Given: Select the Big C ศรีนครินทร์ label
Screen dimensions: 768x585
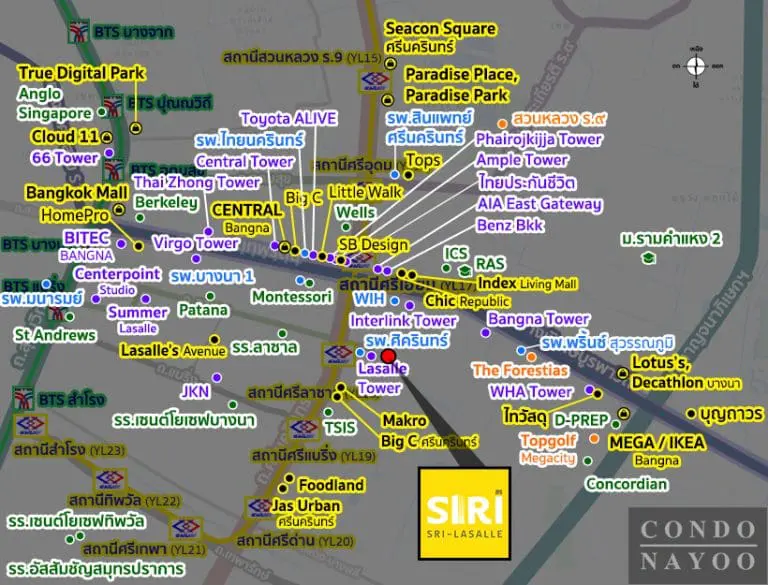Looking at the screenshot, I should tap(429, 441).
